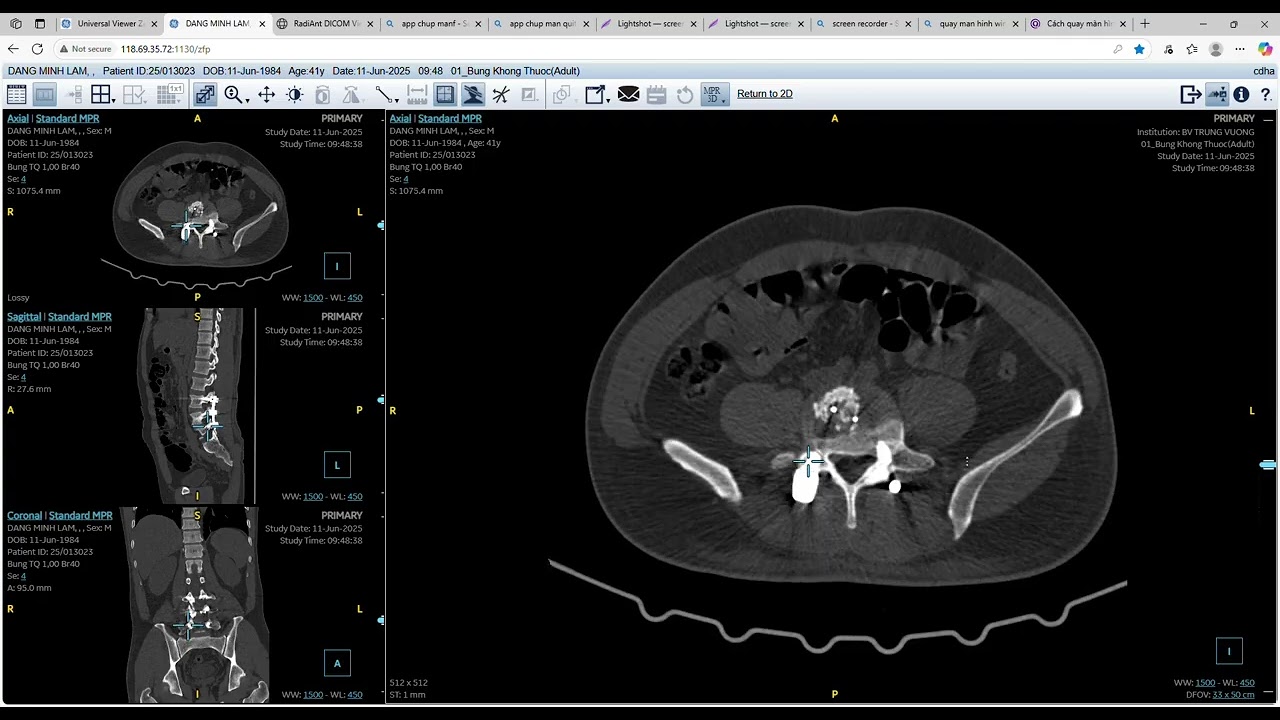Click series number 4 in main view

(x=406, y=179)
